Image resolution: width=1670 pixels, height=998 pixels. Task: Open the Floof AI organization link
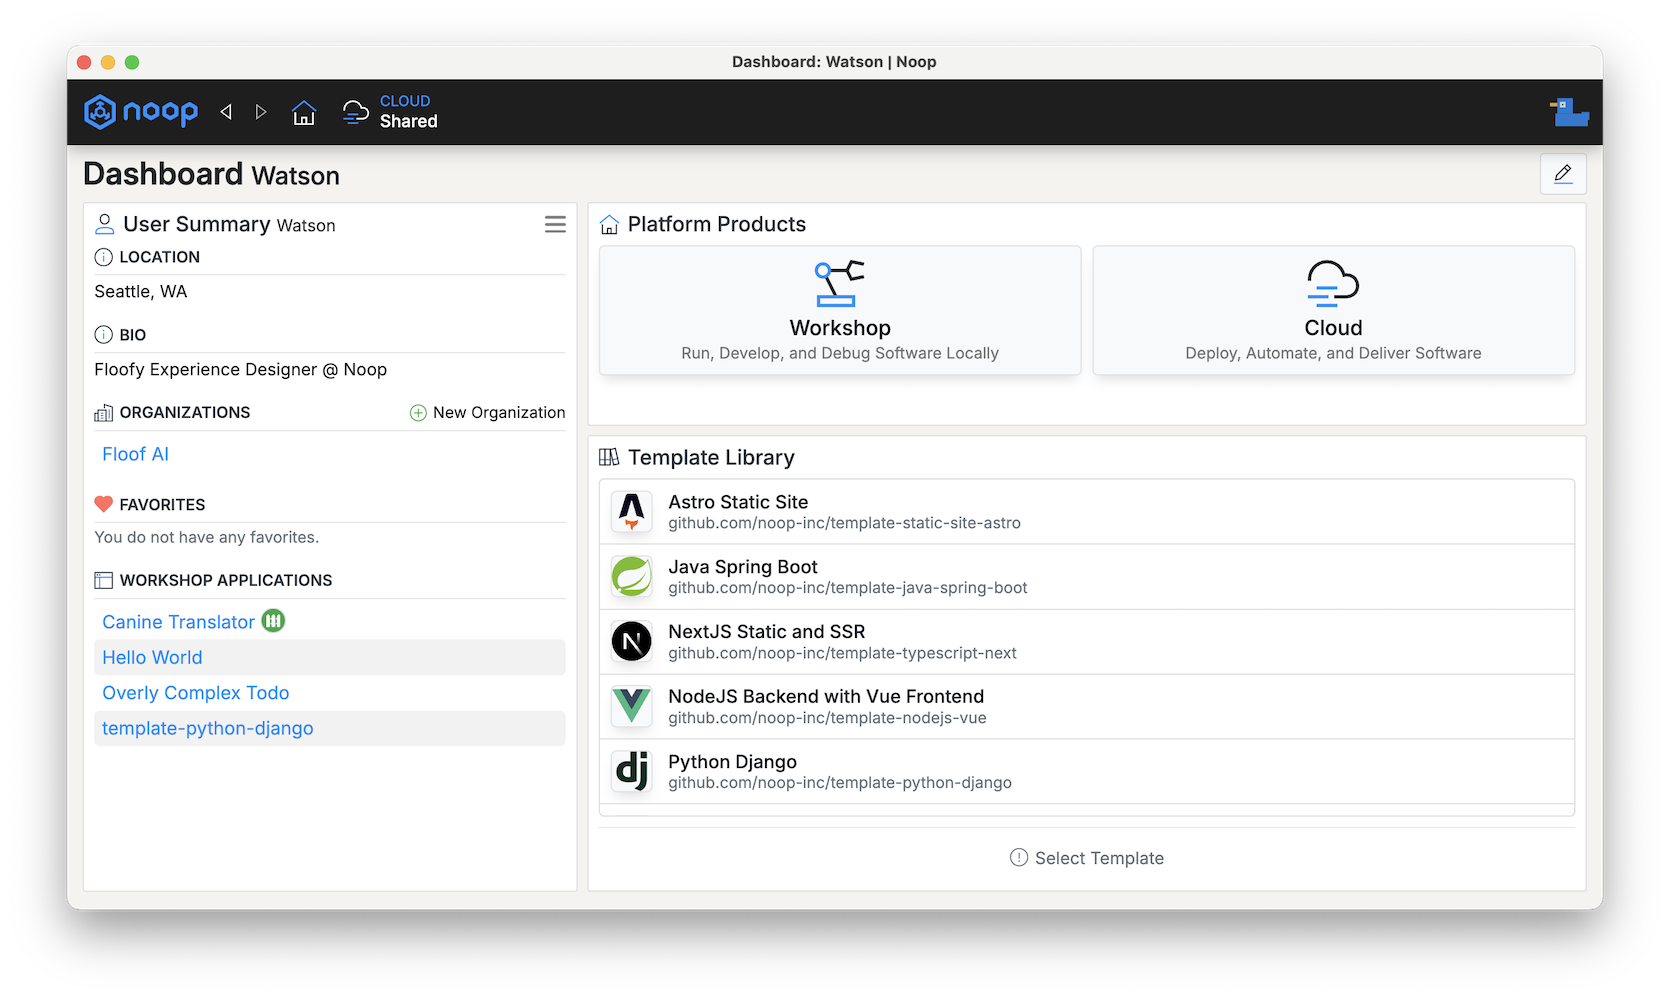[136, 454]
